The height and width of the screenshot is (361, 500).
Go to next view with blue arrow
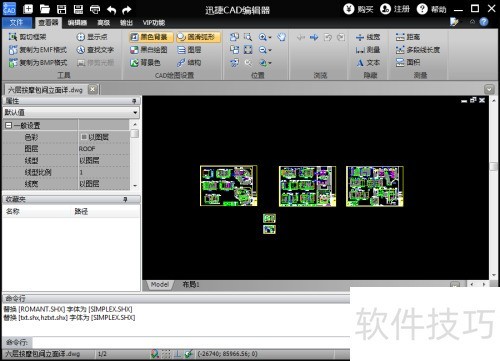point(314,37)
